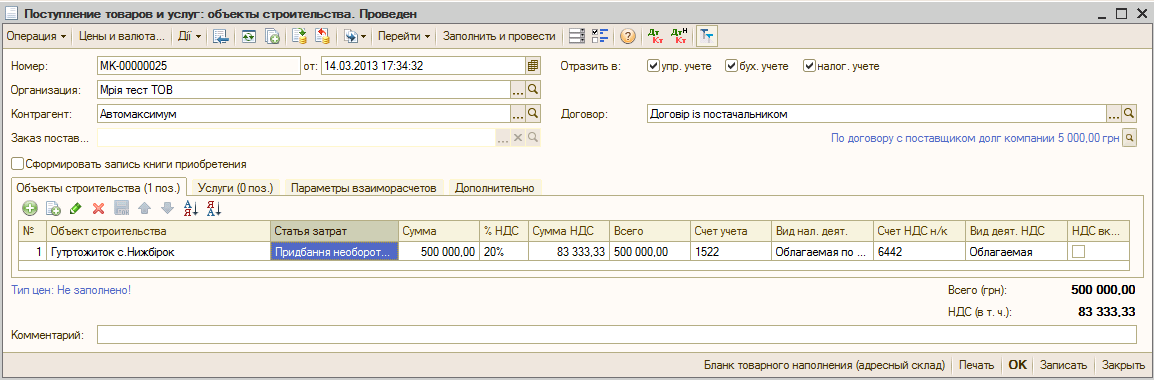Click OK button
Viewport: 1154px width, 380px height.
[x=1017, y=365]
